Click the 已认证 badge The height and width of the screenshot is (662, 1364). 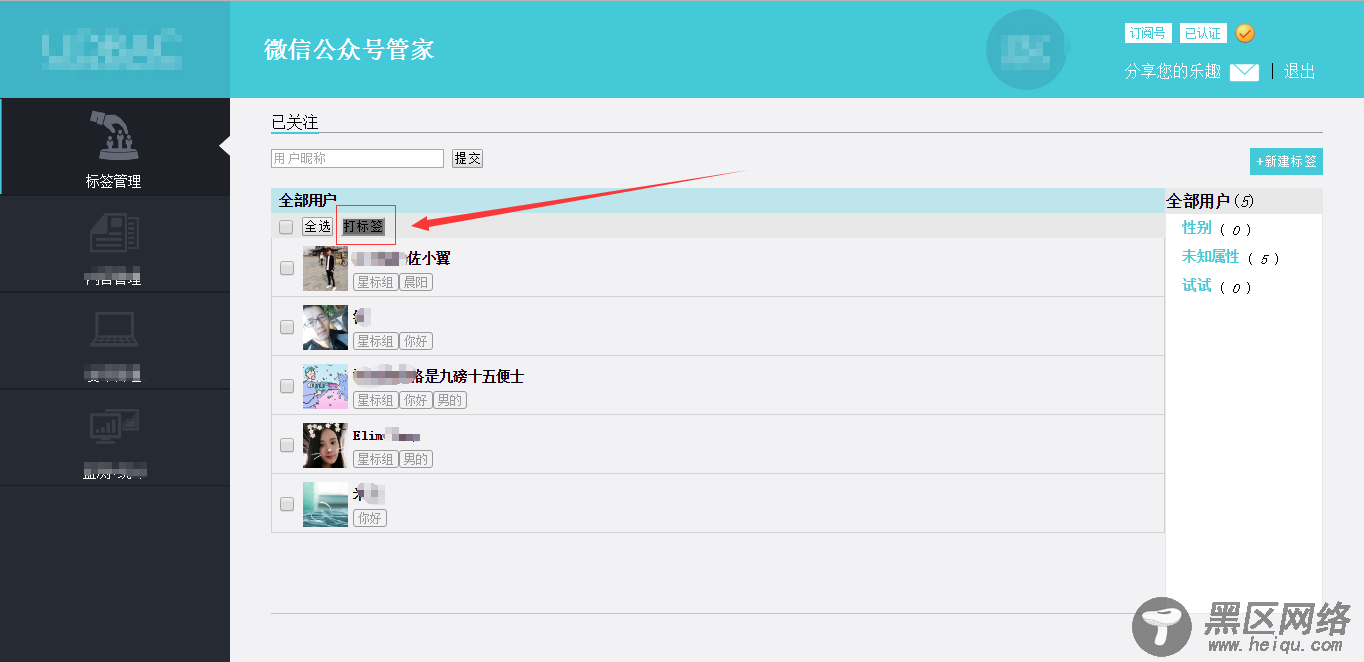(1203, 33)
